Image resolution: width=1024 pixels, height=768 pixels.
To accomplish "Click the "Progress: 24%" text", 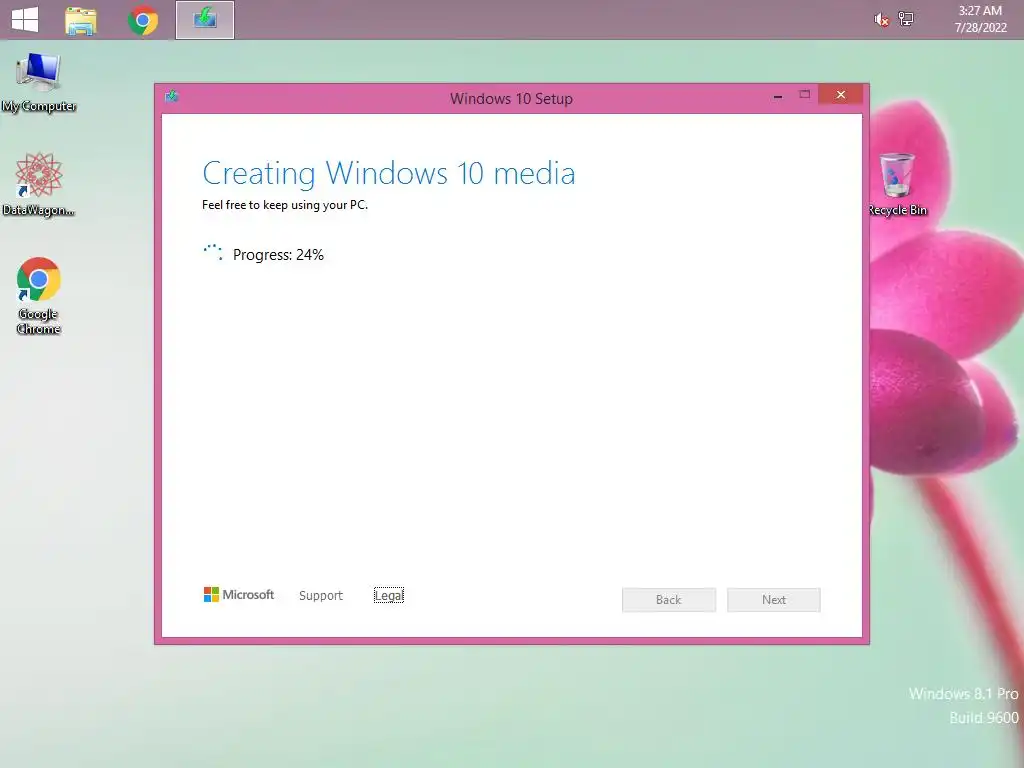I will (278, 255).
